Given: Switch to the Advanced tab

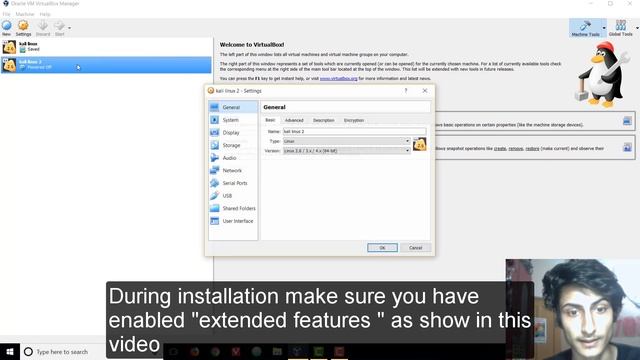Looking at the screenshot, I should click(x=294, y=120).
